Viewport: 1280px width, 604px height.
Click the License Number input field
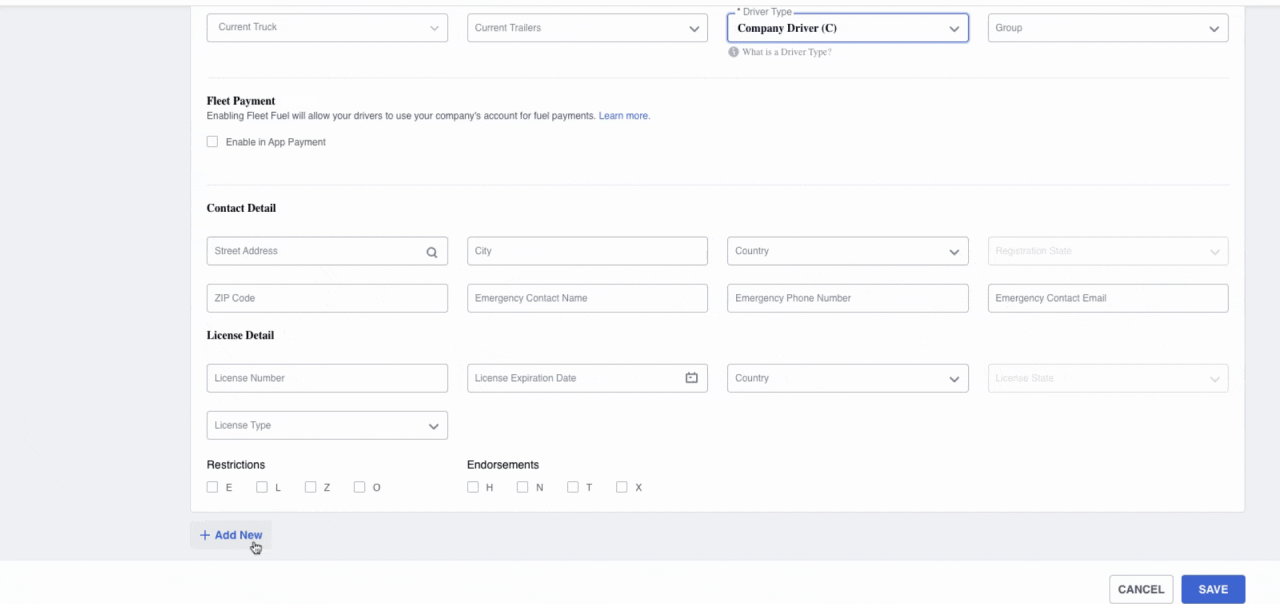point(327,378)
